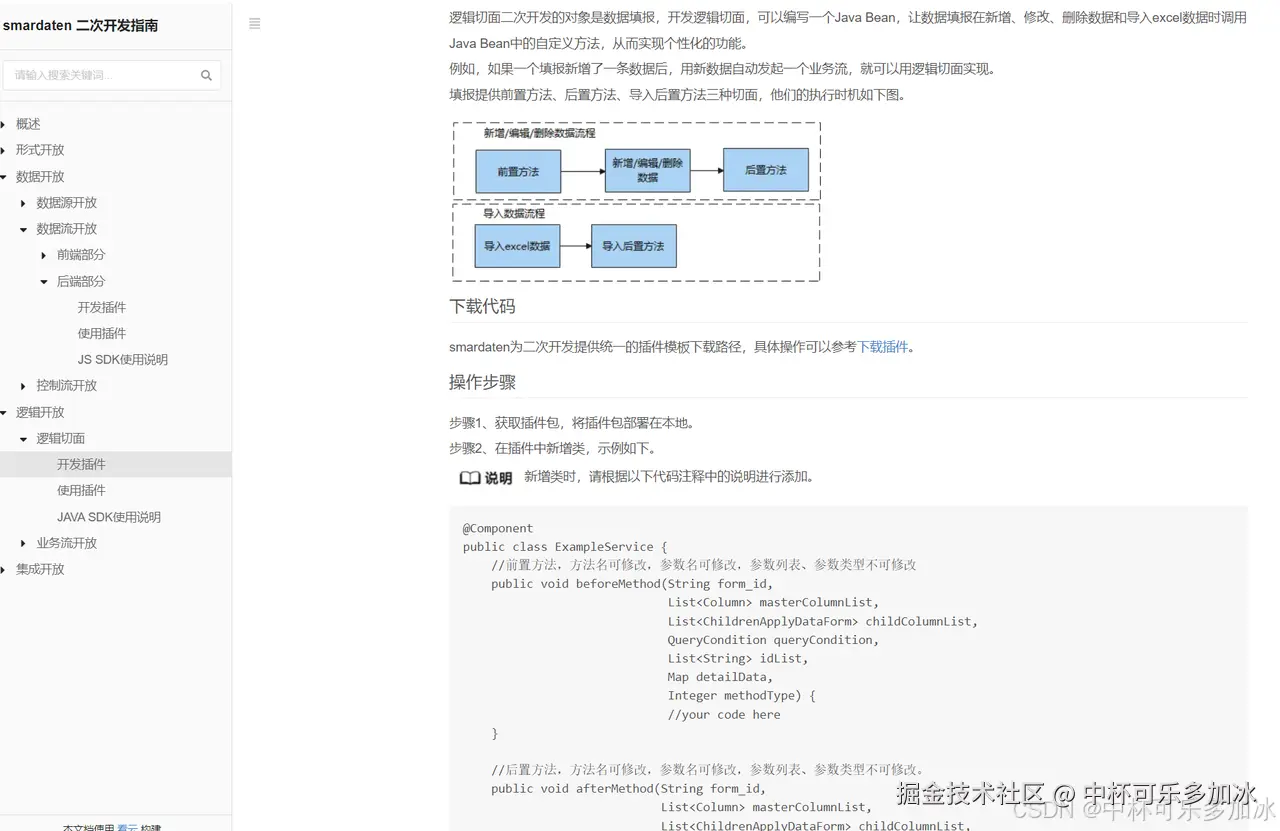The image size is (1280, 831).
Task: Select 控制流开发 in the sidebar
Action: tap(67, 386)
